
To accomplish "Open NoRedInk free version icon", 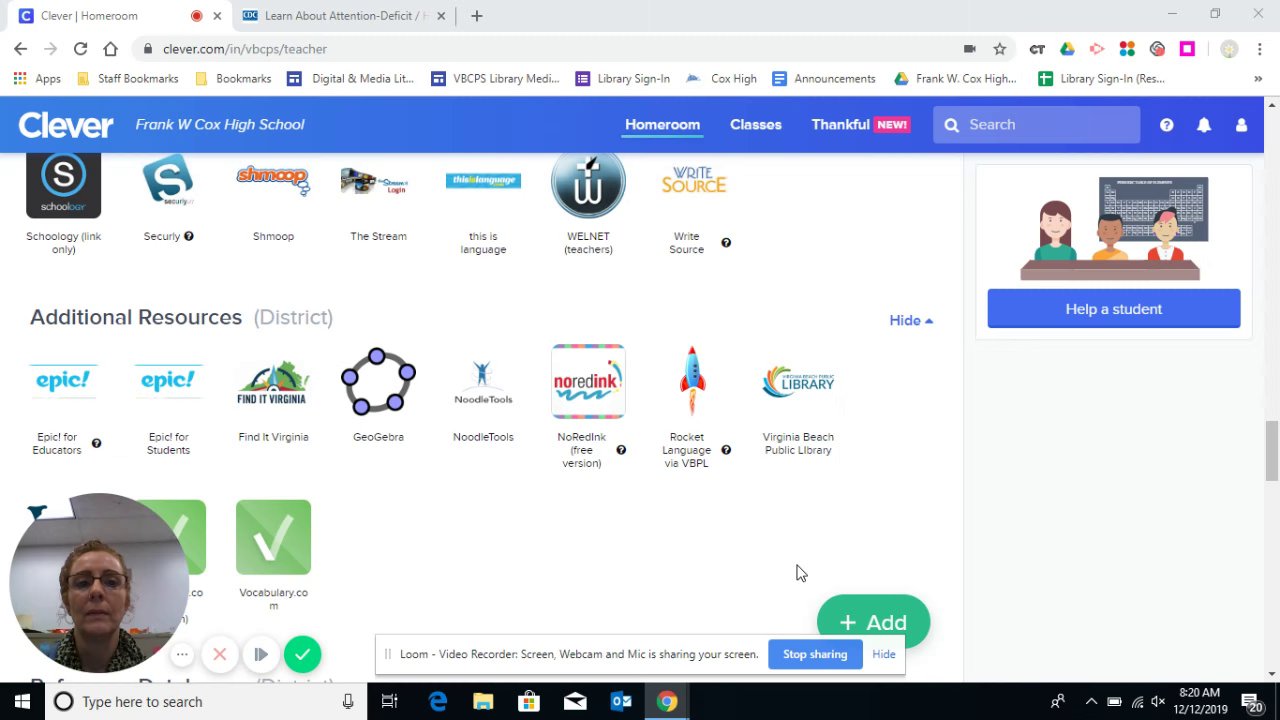I will click(x=588, y=381).
